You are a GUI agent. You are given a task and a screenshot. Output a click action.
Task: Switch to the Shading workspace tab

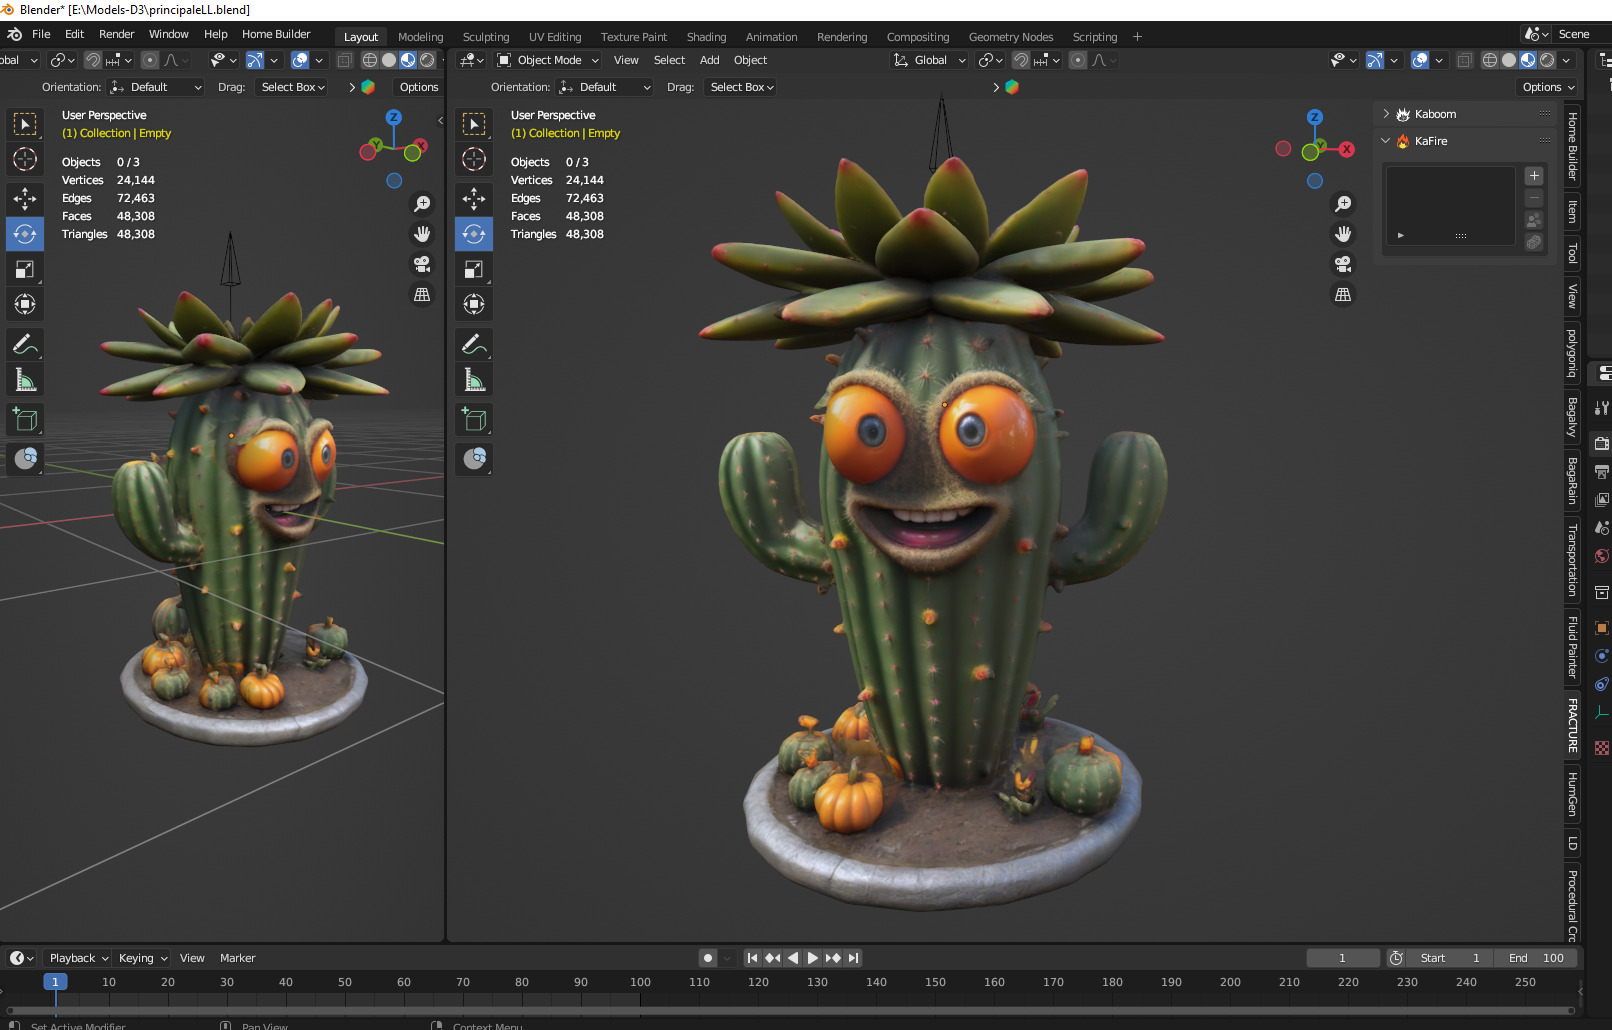point(706,37)
